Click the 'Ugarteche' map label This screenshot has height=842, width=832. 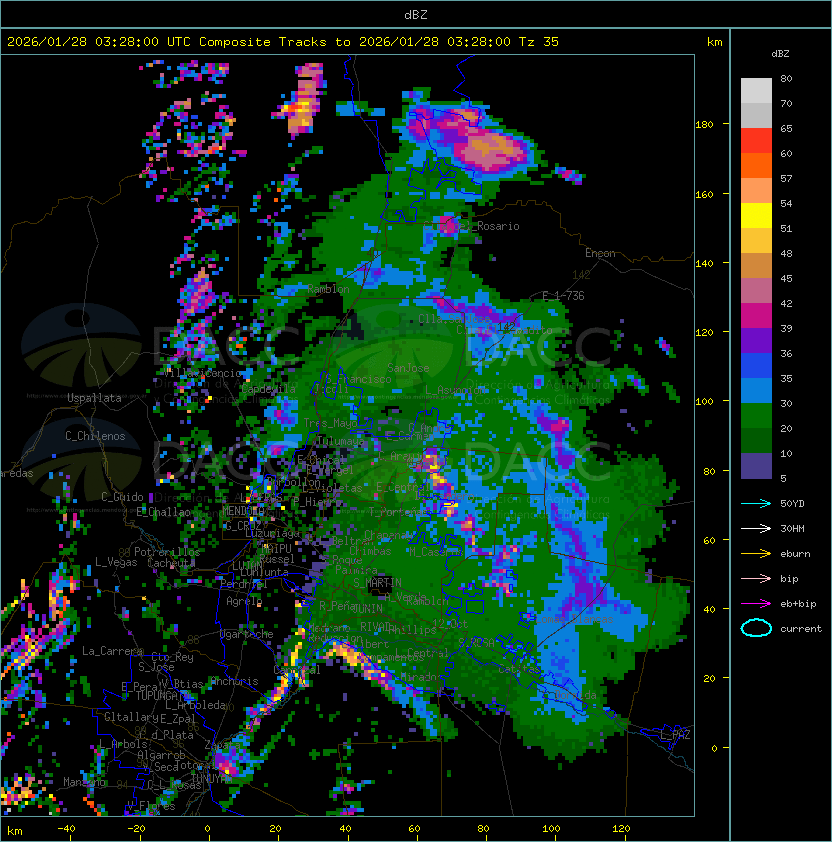(x=247, y=634)
